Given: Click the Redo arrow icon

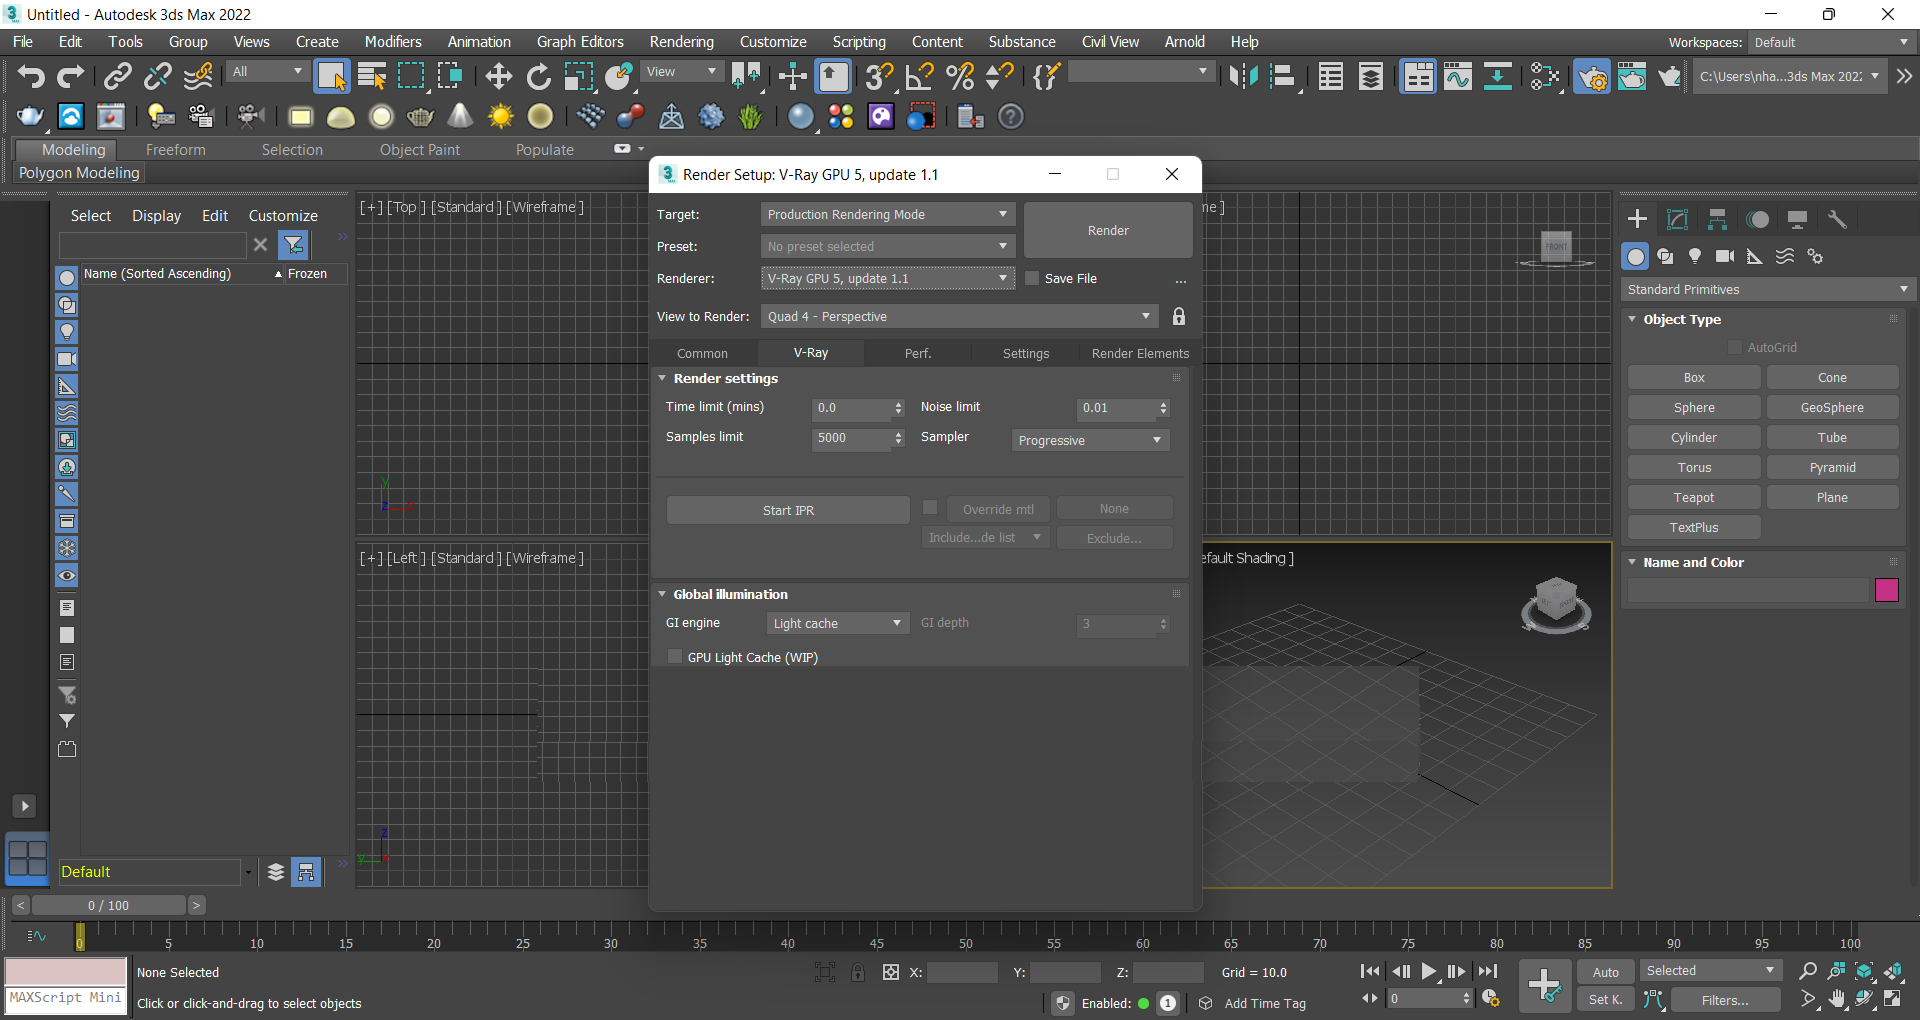Looking at the screenshot, I should tap(70, 77).
